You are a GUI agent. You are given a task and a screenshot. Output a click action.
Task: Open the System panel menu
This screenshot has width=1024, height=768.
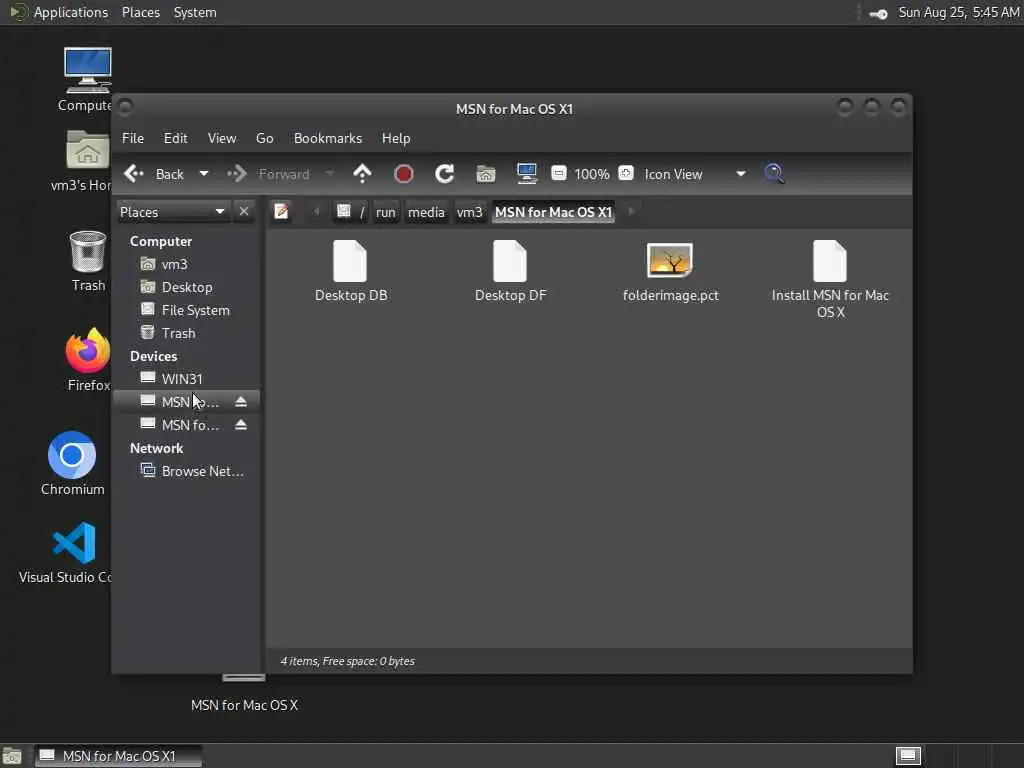coord(195,12)
